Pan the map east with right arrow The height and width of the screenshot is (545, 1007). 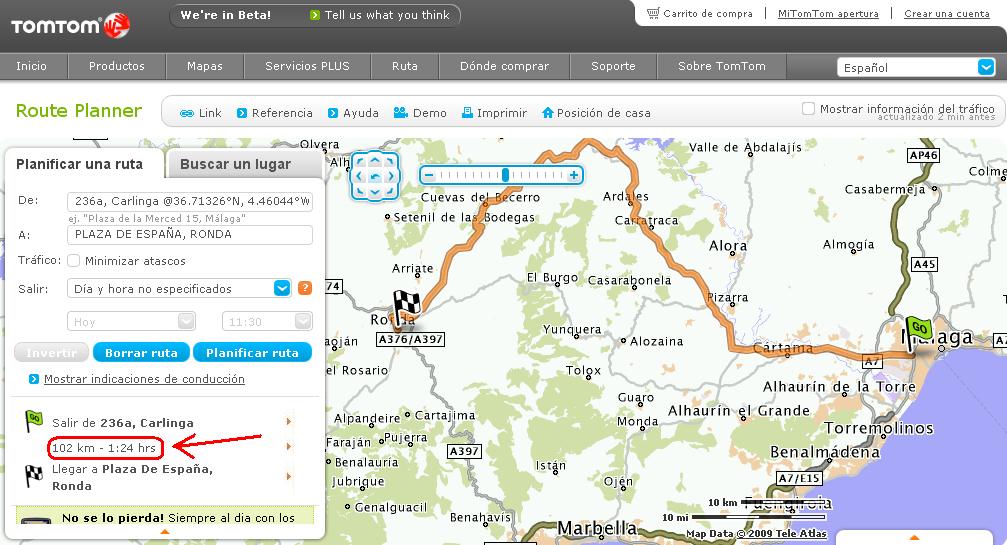391,176
